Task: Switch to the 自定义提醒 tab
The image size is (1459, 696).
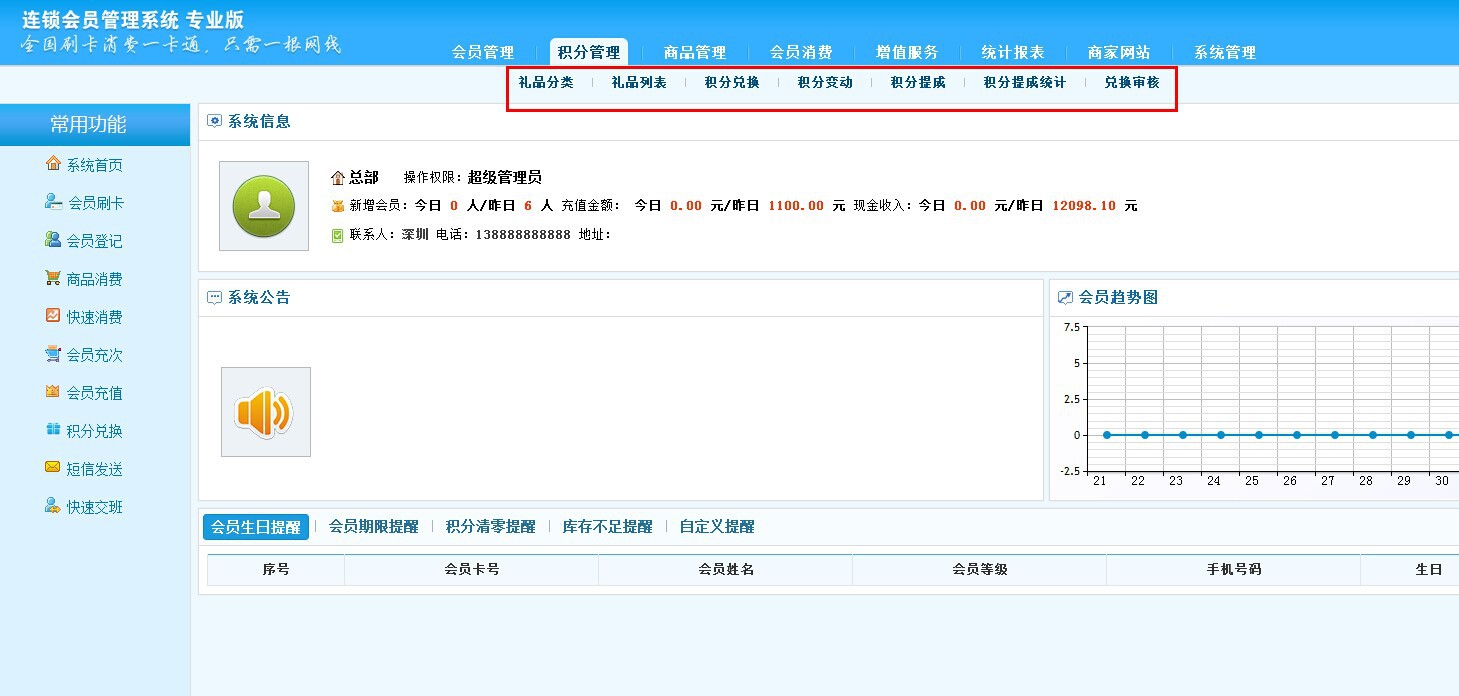Action: coord(717,527)
